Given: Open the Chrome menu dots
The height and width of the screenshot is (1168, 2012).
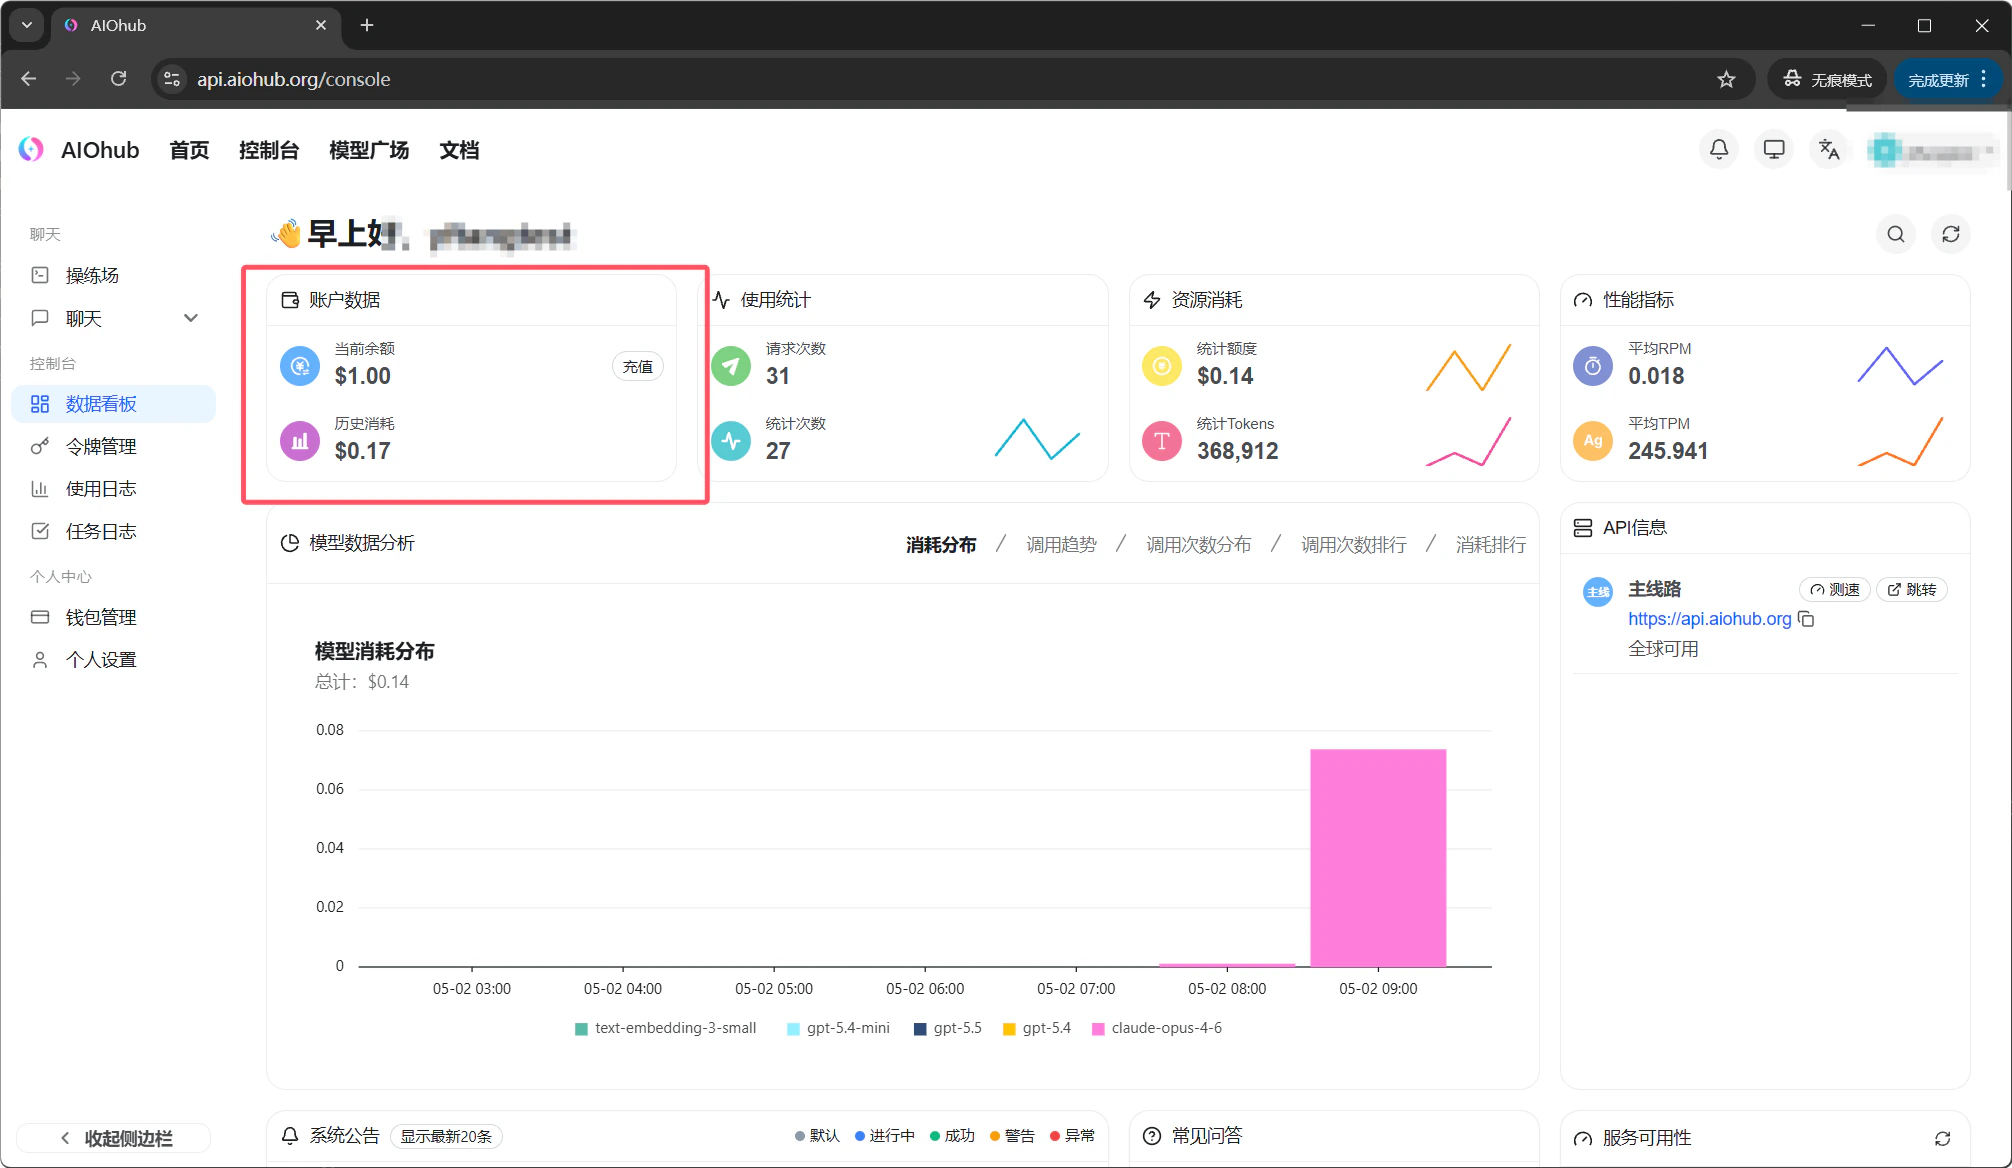Looking at the screenshot, I should [1984, 79].
